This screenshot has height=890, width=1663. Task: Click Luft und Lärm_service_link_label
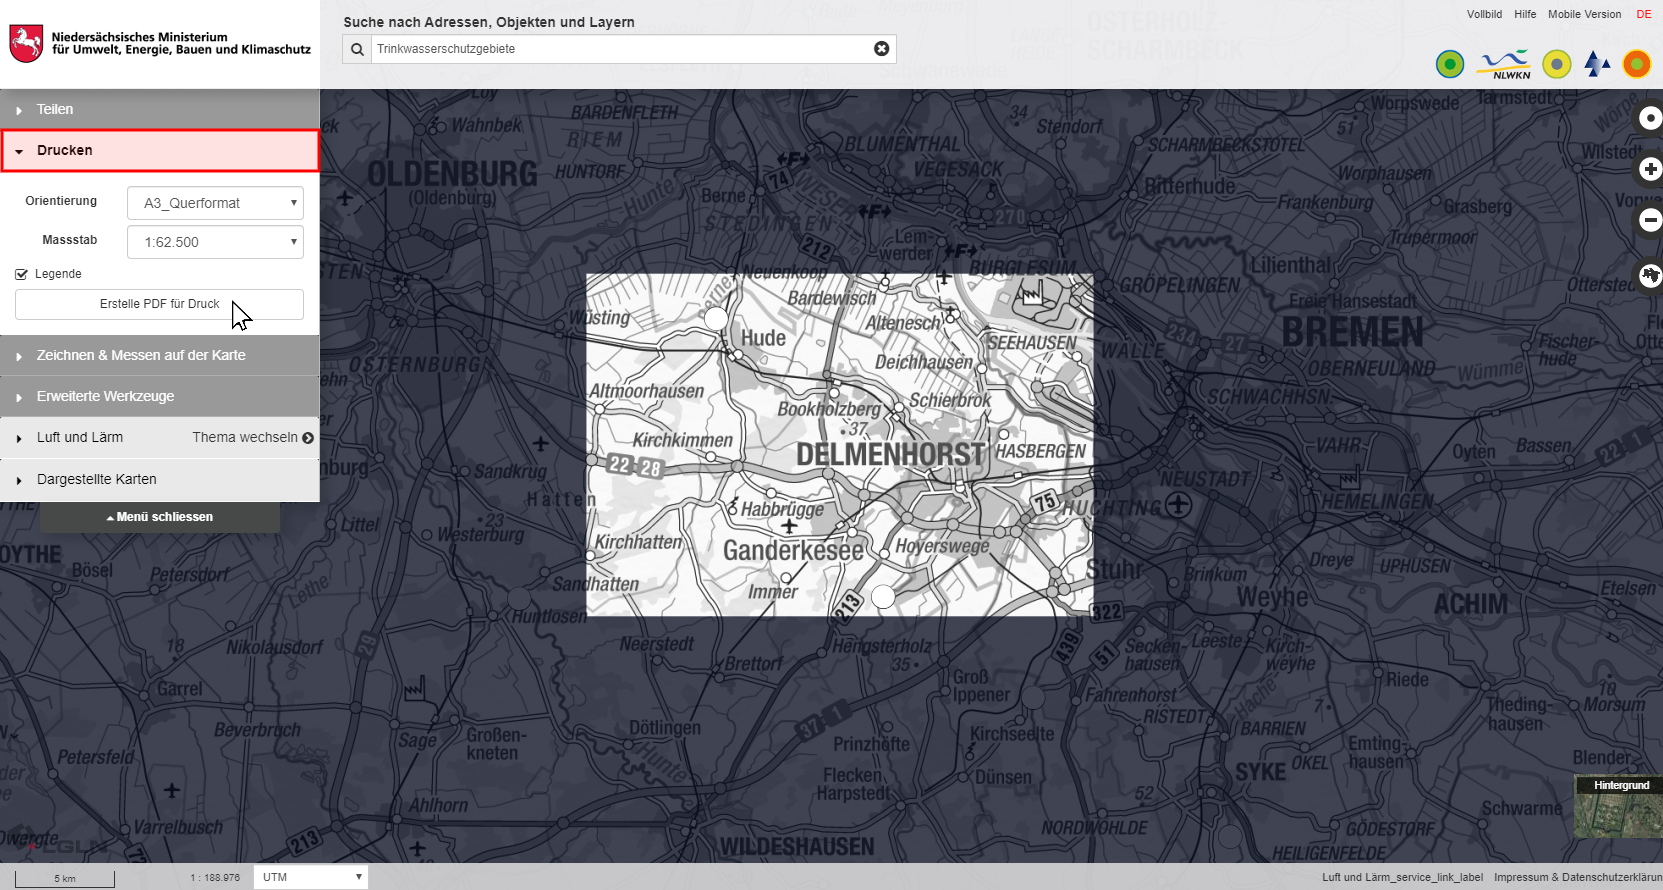(x=1402, y=877)
